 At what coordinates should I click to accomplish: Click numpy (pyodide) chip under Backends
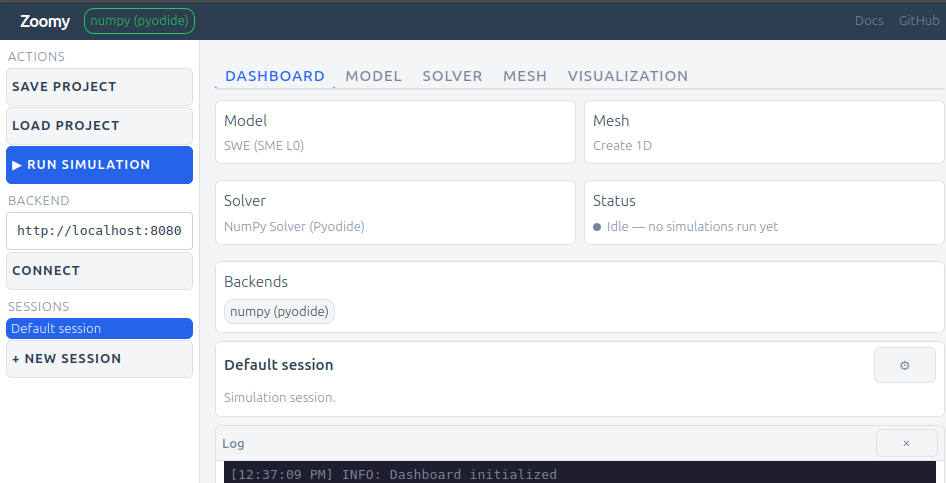click(x=279, y=312)
